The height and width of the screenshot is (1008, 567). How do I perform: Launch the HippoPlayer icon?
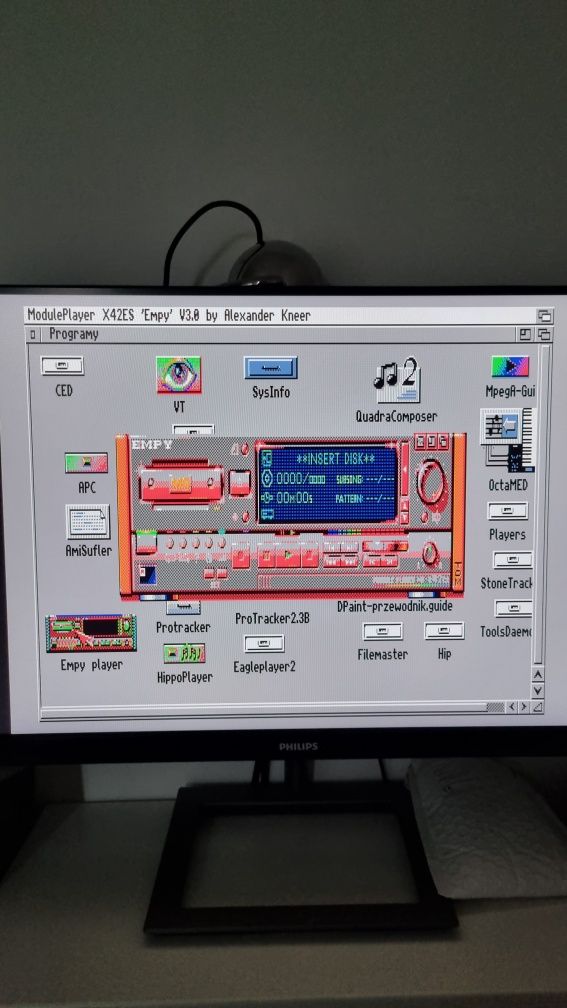point(184,653)
